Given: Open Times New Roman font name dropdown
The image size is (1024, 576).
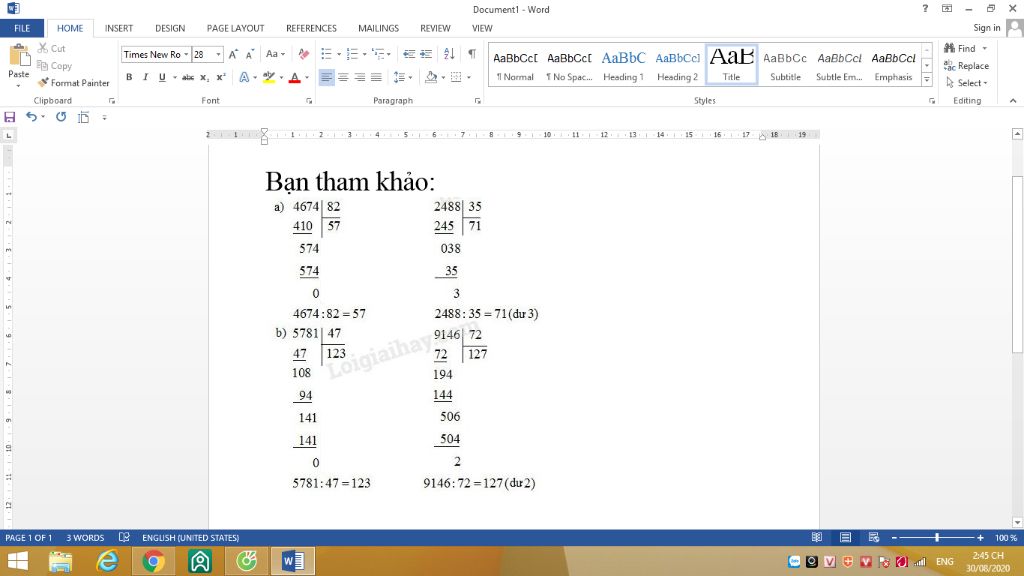Looking at the screenshot, I should 186,54.
